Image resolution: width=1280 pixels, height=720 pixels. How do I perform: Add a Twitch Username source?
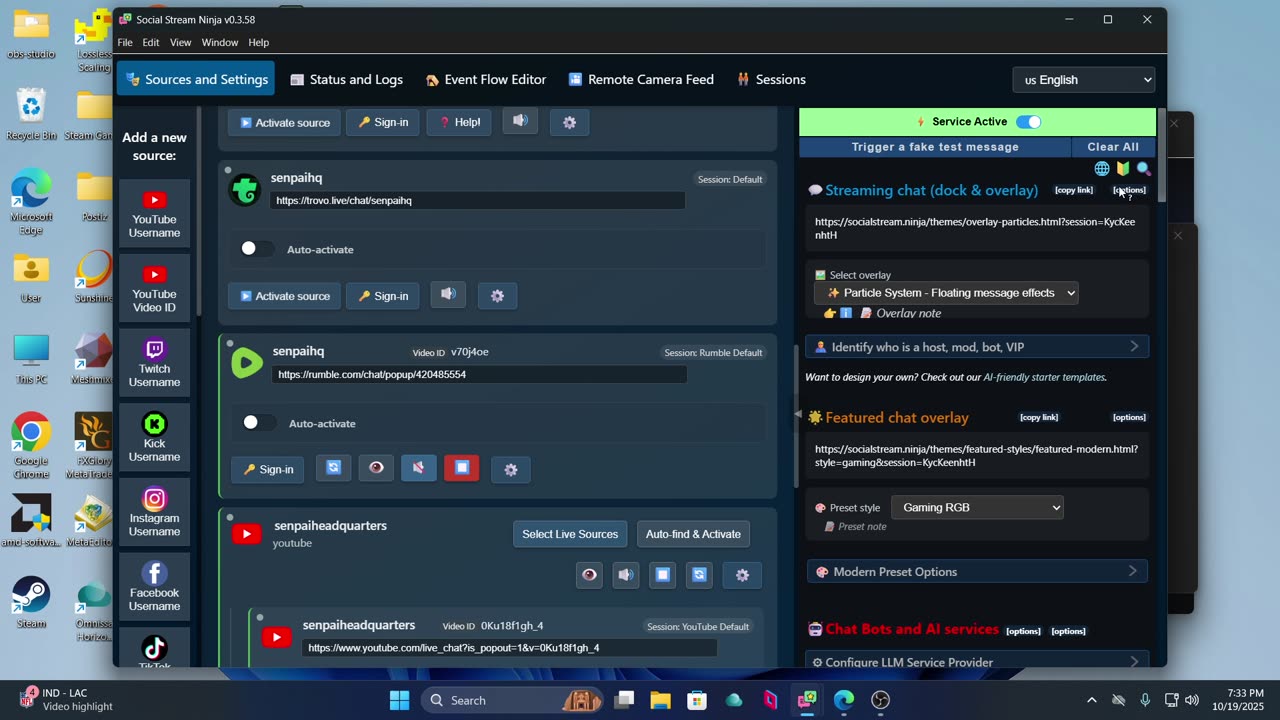(154, 364)
